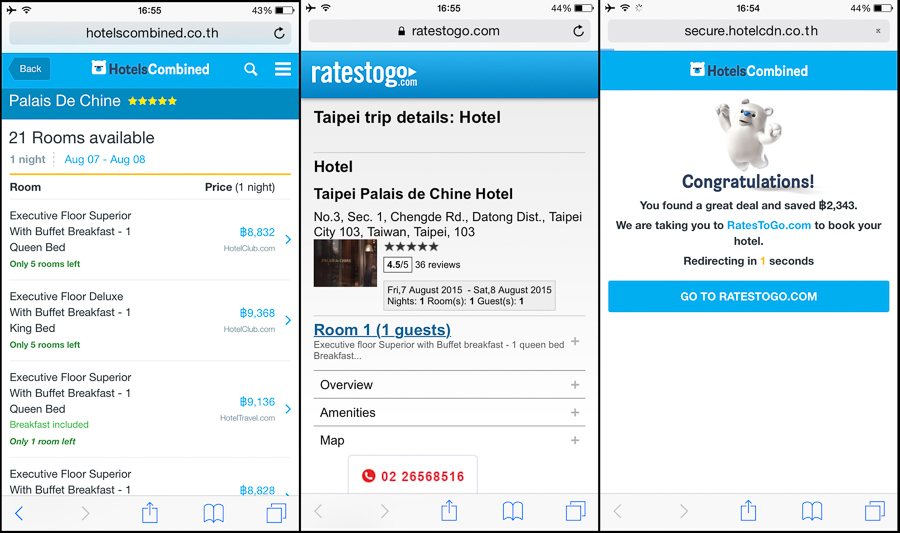Expand the Map section
The height and width of the screenshot is (533, 900).
click(x=449, y=440)
